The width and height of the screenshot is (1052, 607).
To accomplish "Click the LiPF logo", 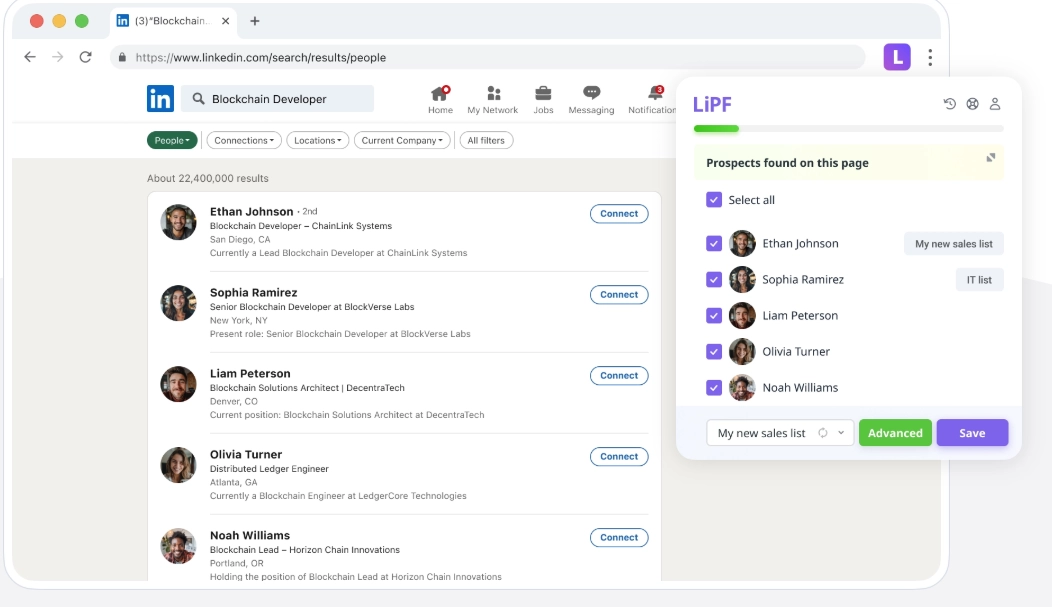I will click(x=712, y=105).
